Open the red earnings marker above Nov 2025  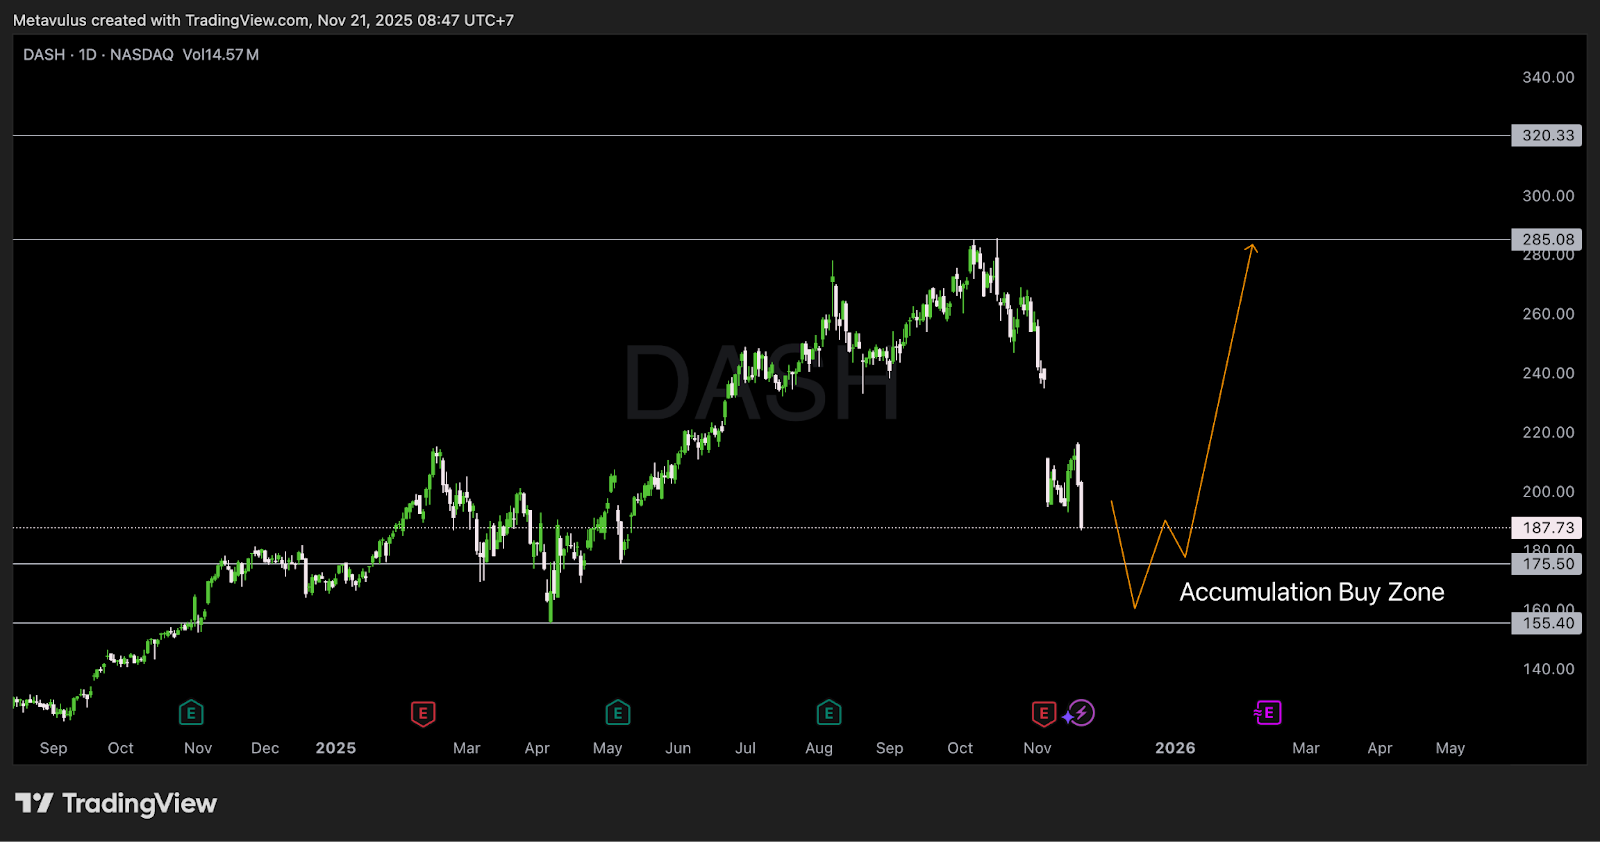(x=1043, y=713)
